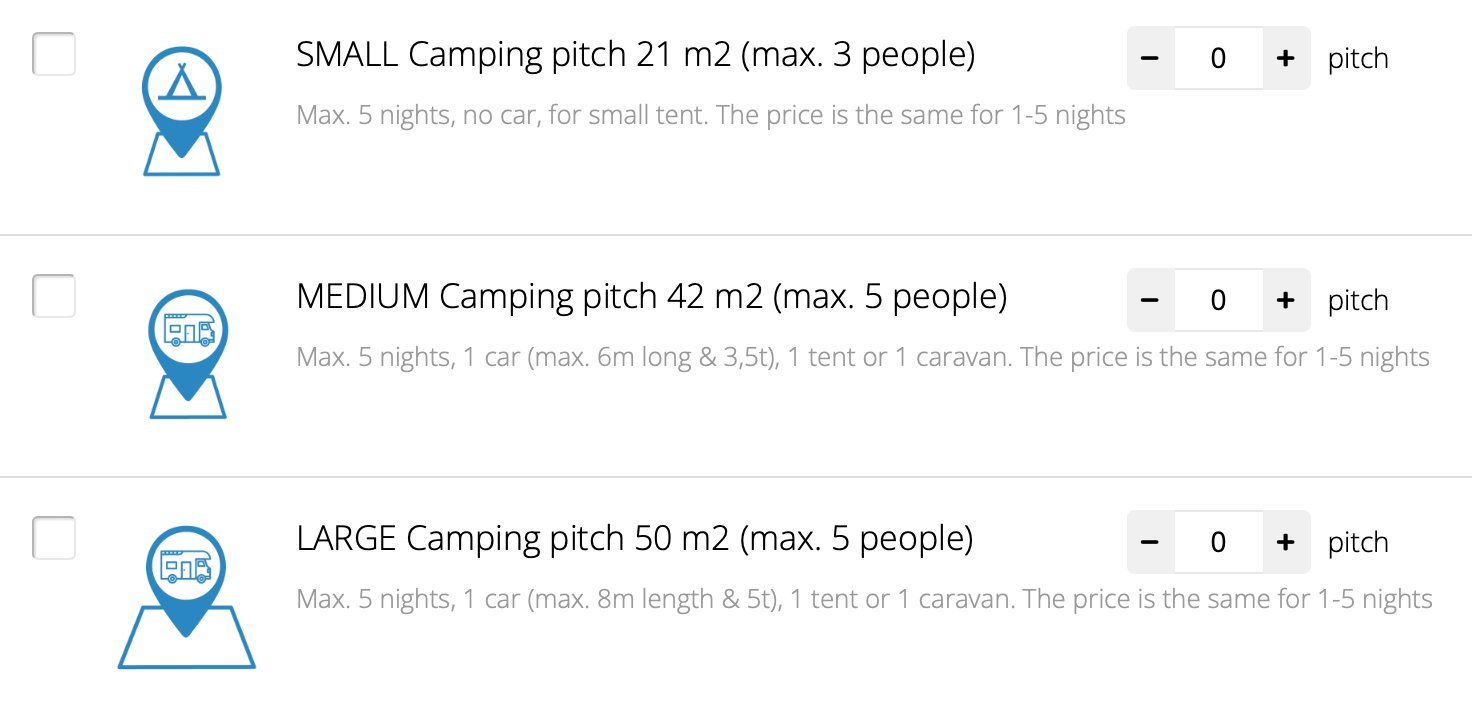Focus the MEDIUM pitch quantity field
Screen dimensions: 1472x710
[1218, 300]
